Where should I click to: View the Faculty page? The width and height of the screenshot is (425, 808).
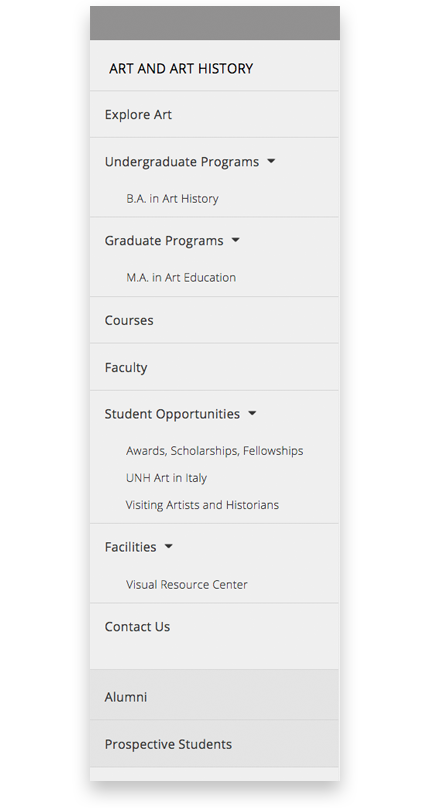tap(126, 367)
